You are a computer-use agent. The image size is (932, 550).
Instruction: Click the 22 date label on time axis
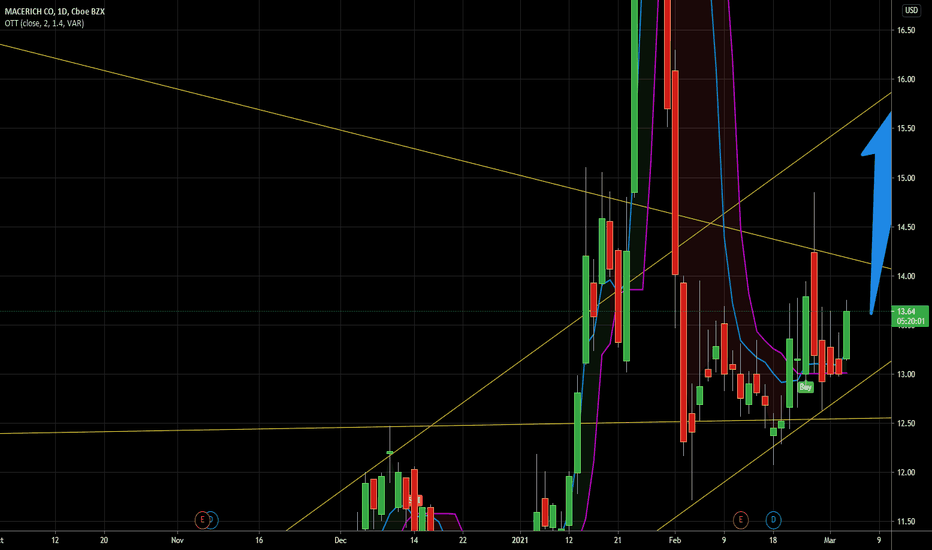tap(462, 540)
